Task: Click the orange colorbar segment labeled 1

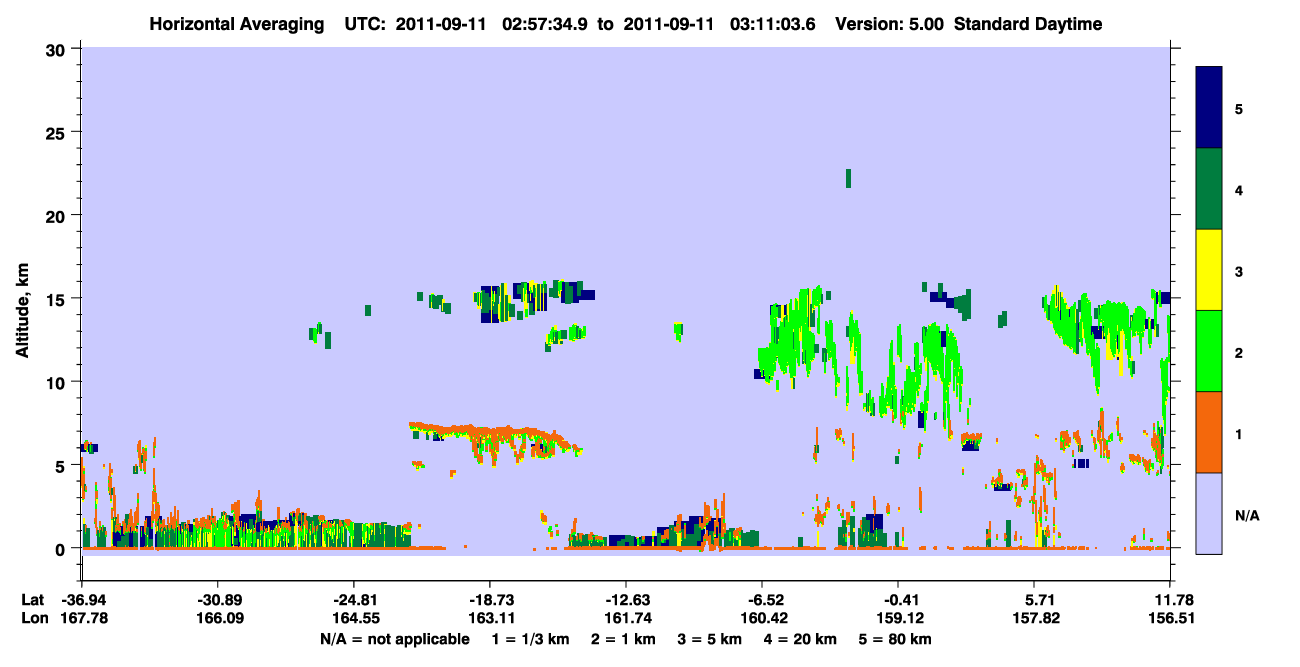Action: [x=1209, y=432]
